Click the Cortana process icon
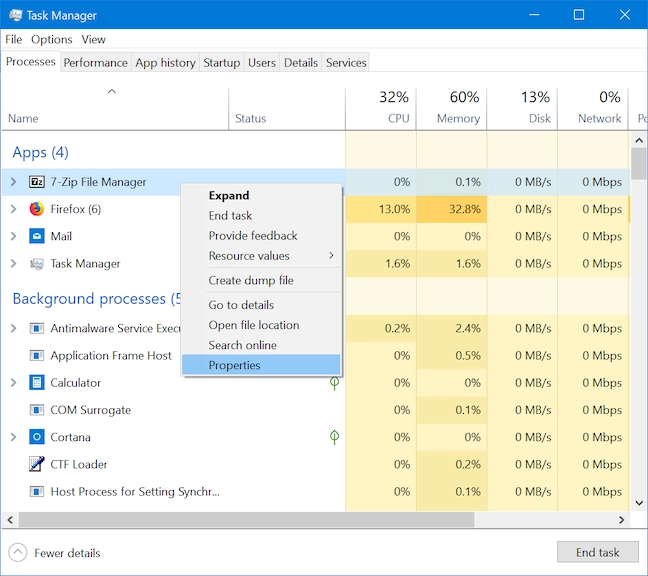This screenshot has height=576, width=648. 37,437
